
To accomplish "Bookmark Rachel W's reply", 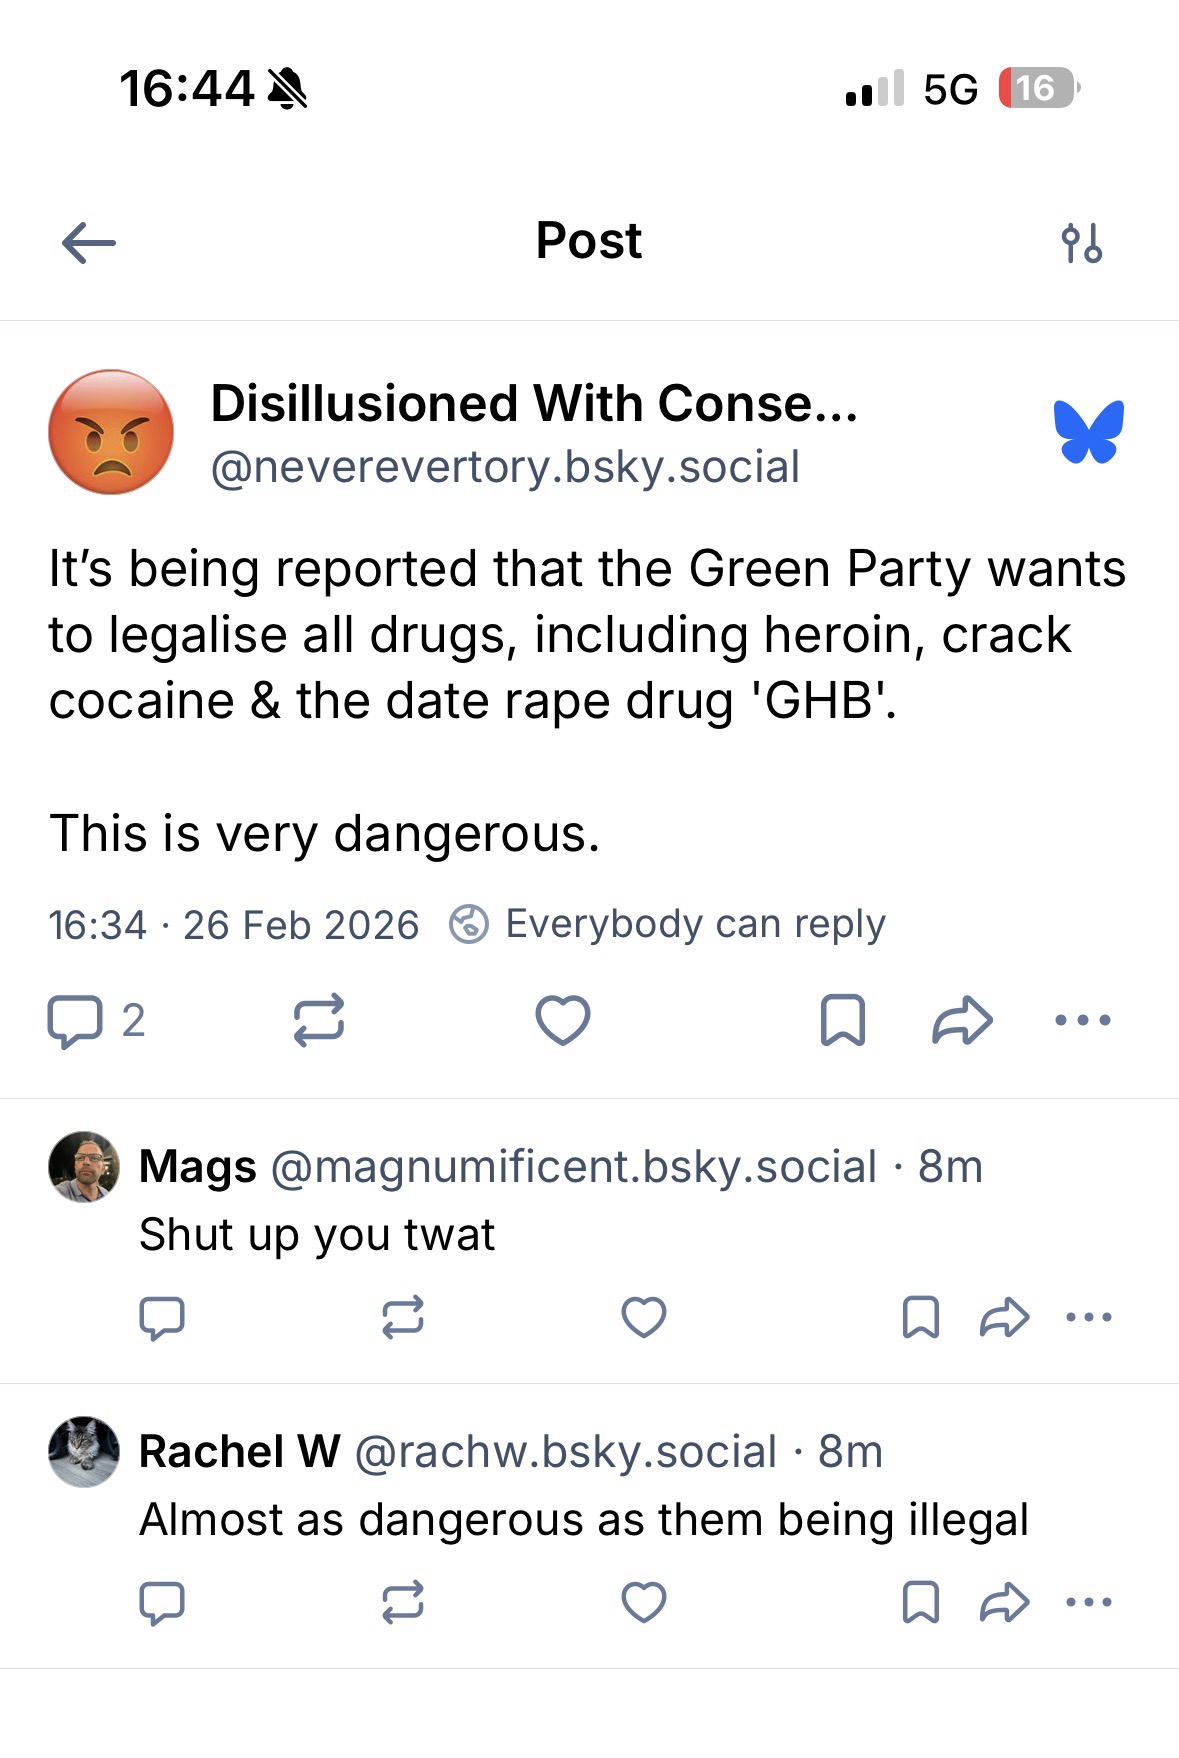I will coord(920,1602).
